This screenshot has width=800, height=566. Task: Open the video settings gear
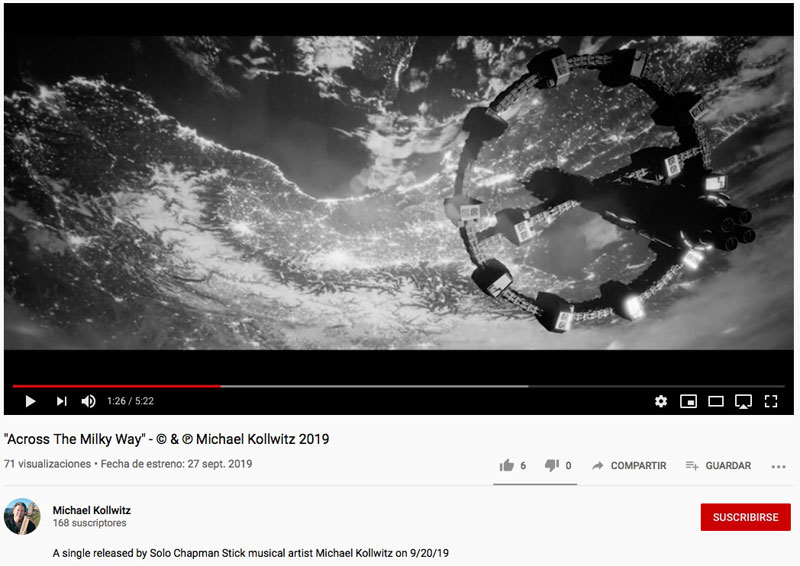[x=661, y=401]
